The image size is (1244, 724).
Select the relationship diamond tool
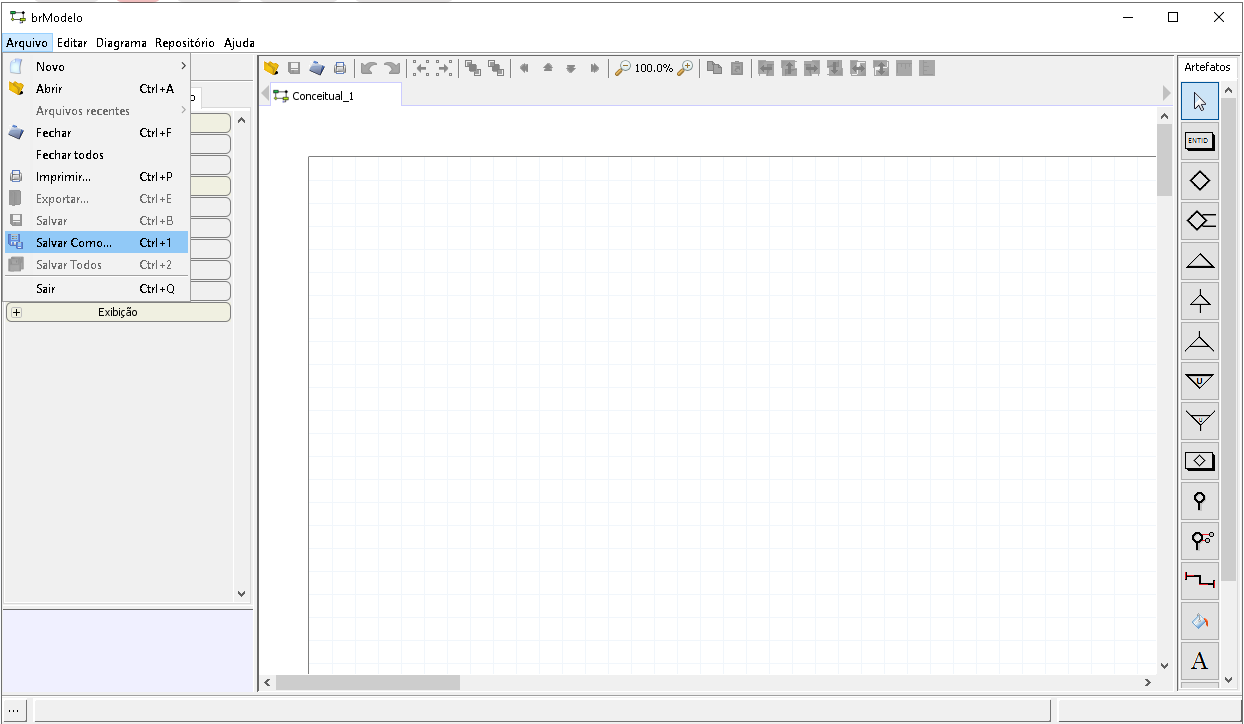(x=1200, y=181)
